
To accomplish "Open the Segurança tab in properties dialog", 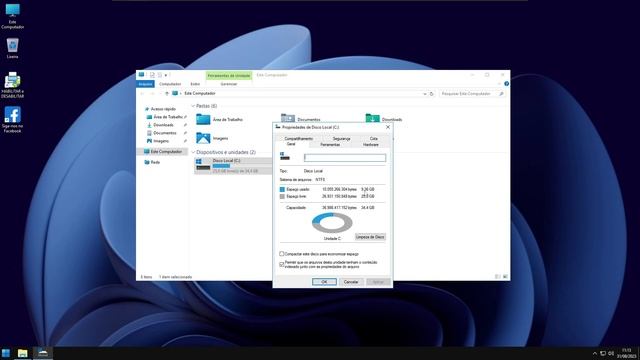I will coord(342,139).
